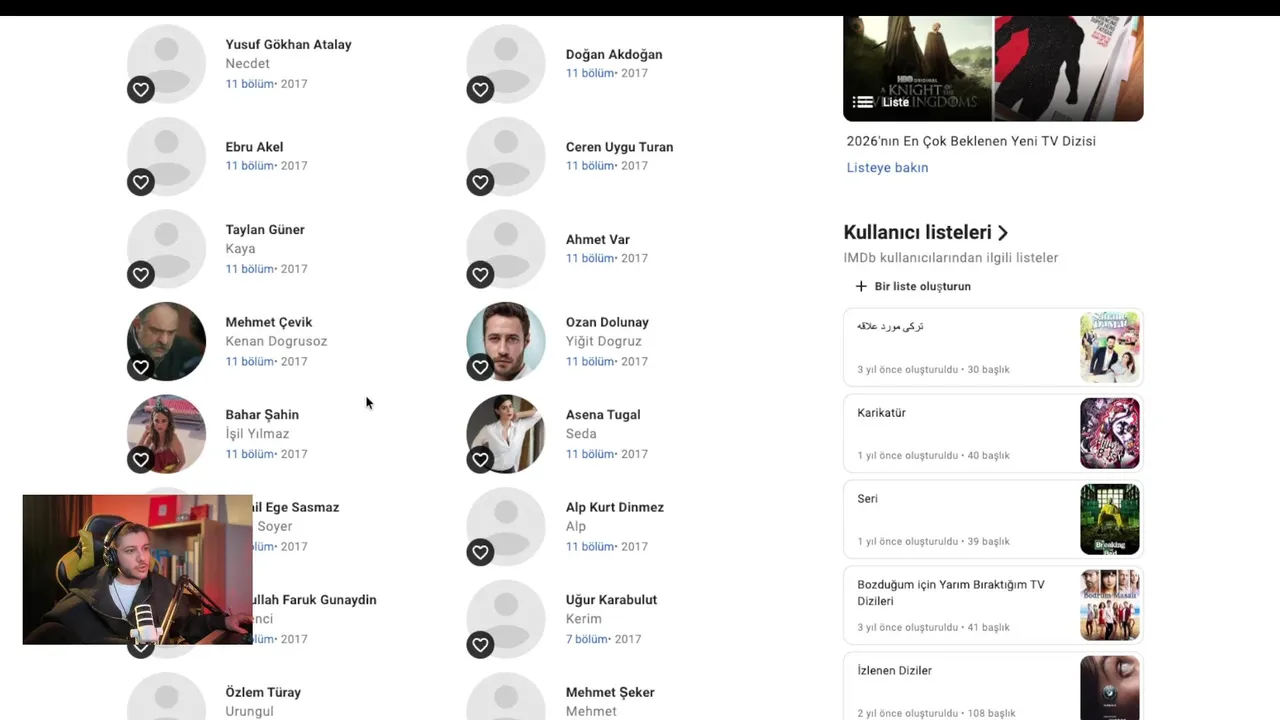Open Alp Kurt Dinmez name link
The image size is (1280, 720).
click(x=615, y=507)
